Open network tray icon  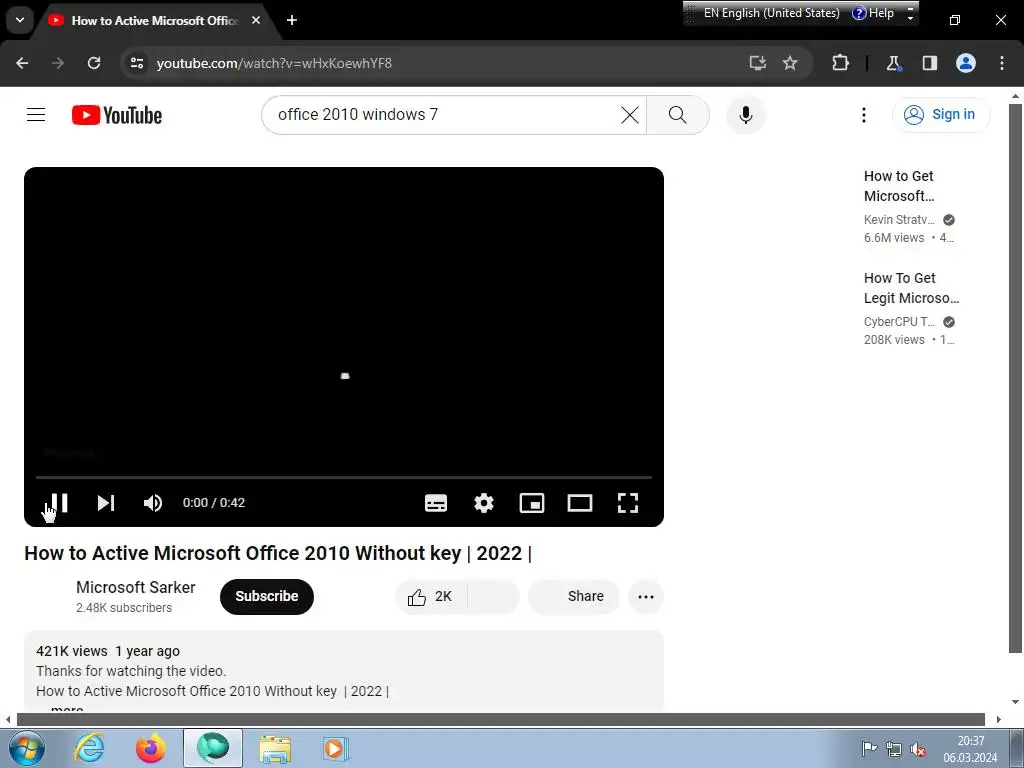click(x=893, y=749)
